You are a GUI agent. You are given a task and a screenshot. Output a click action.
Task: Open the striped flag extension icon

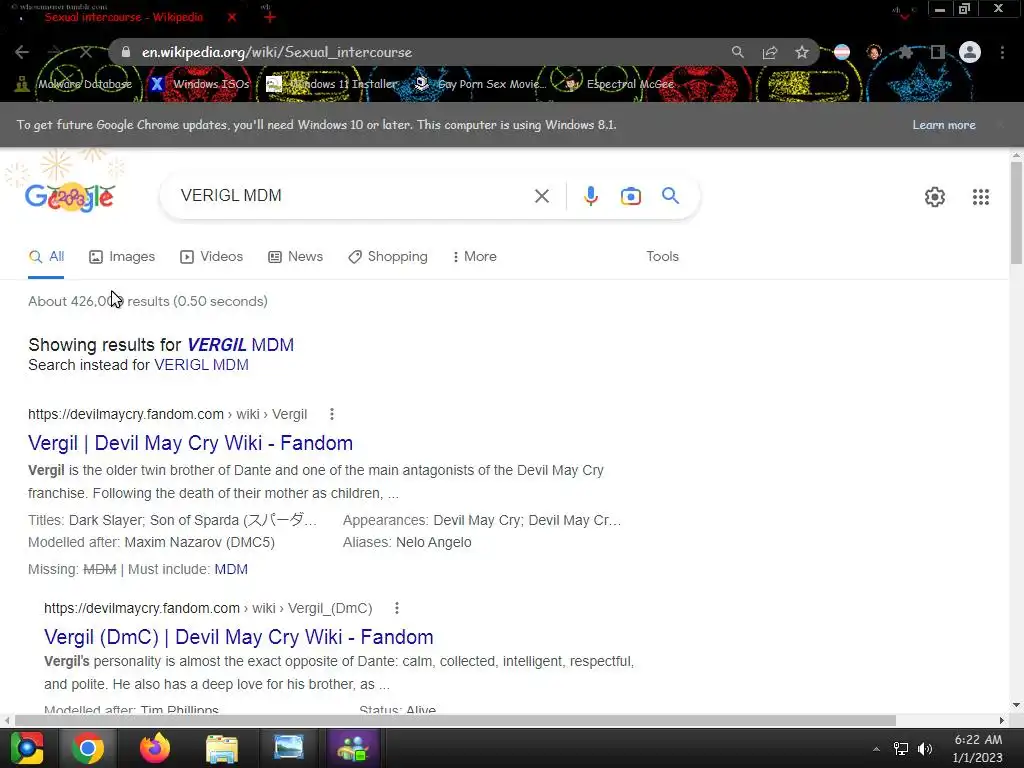(x=842, y=52)
